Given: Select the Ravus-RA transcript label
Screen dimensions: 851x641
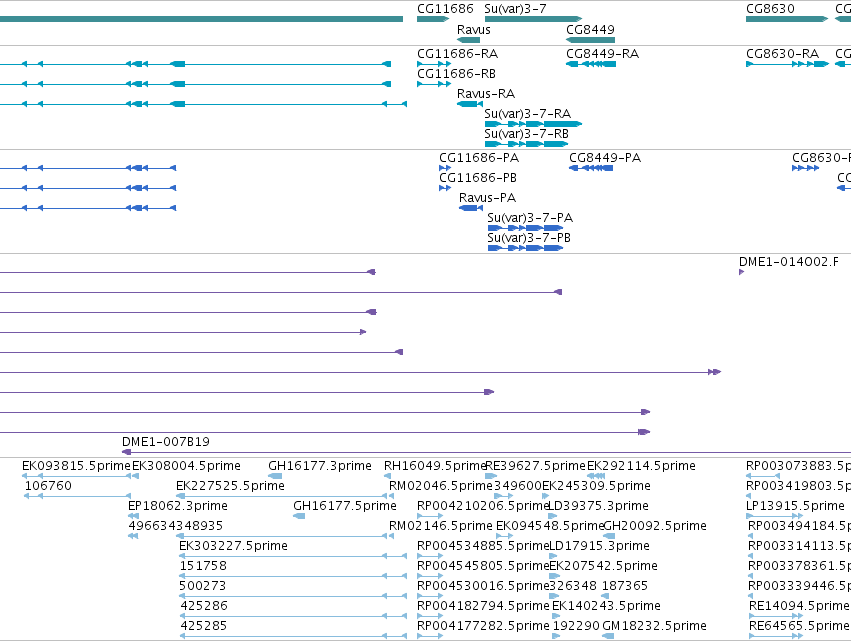Looking at the screenshot, I should pyautogui.click(x=486, y=94).
